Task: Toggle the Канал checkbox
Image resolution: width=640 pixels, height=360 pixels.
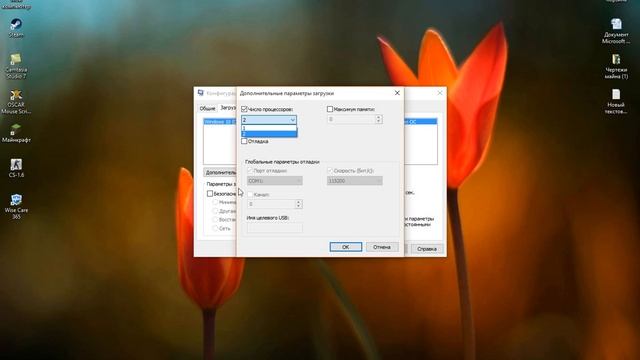Action: click(x=250, y=195)
